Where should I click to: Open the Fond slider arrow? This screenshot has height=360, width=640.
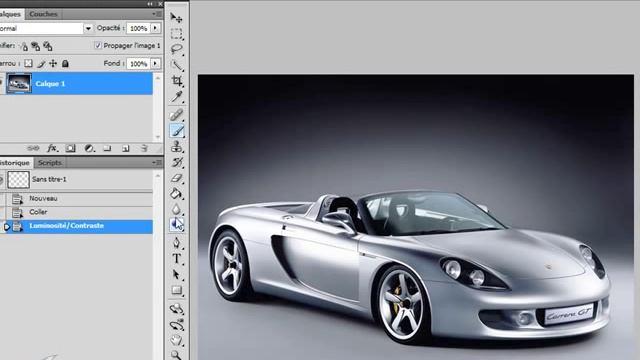156,64
